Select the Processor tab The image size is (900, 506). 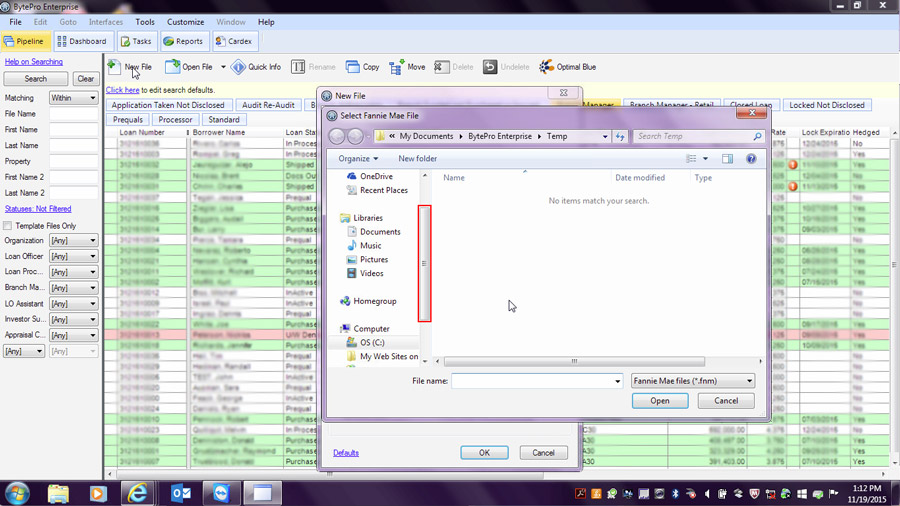coord(175,119)
